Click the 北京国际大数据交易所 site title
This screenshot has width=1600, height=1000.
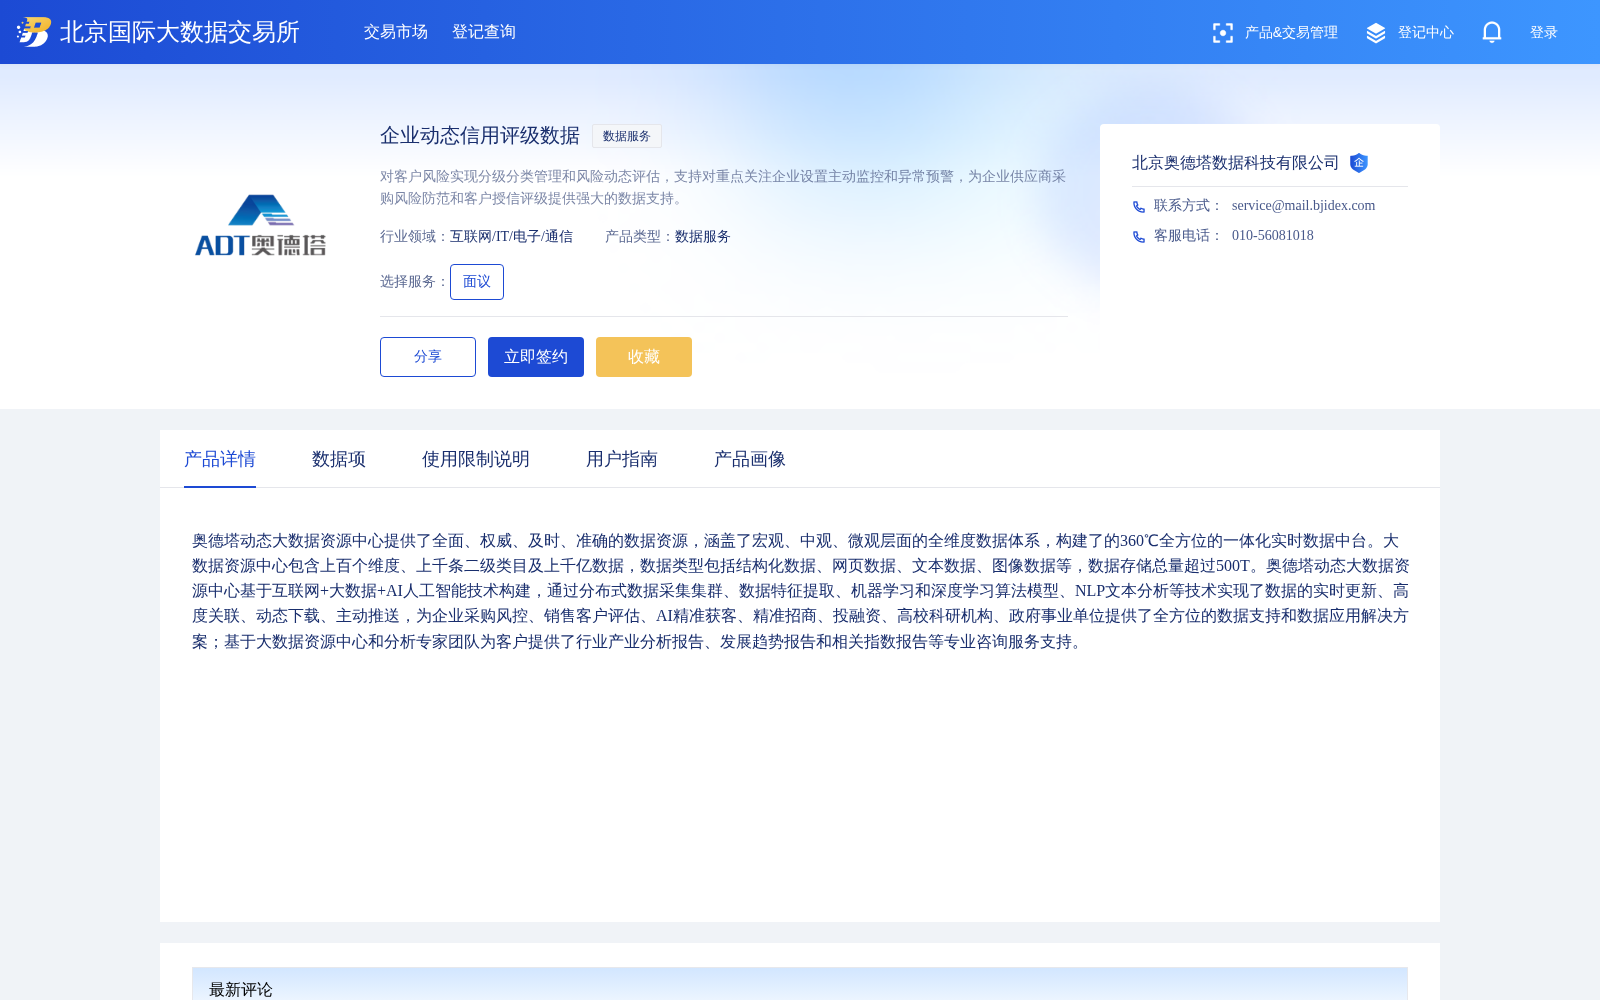180,32
